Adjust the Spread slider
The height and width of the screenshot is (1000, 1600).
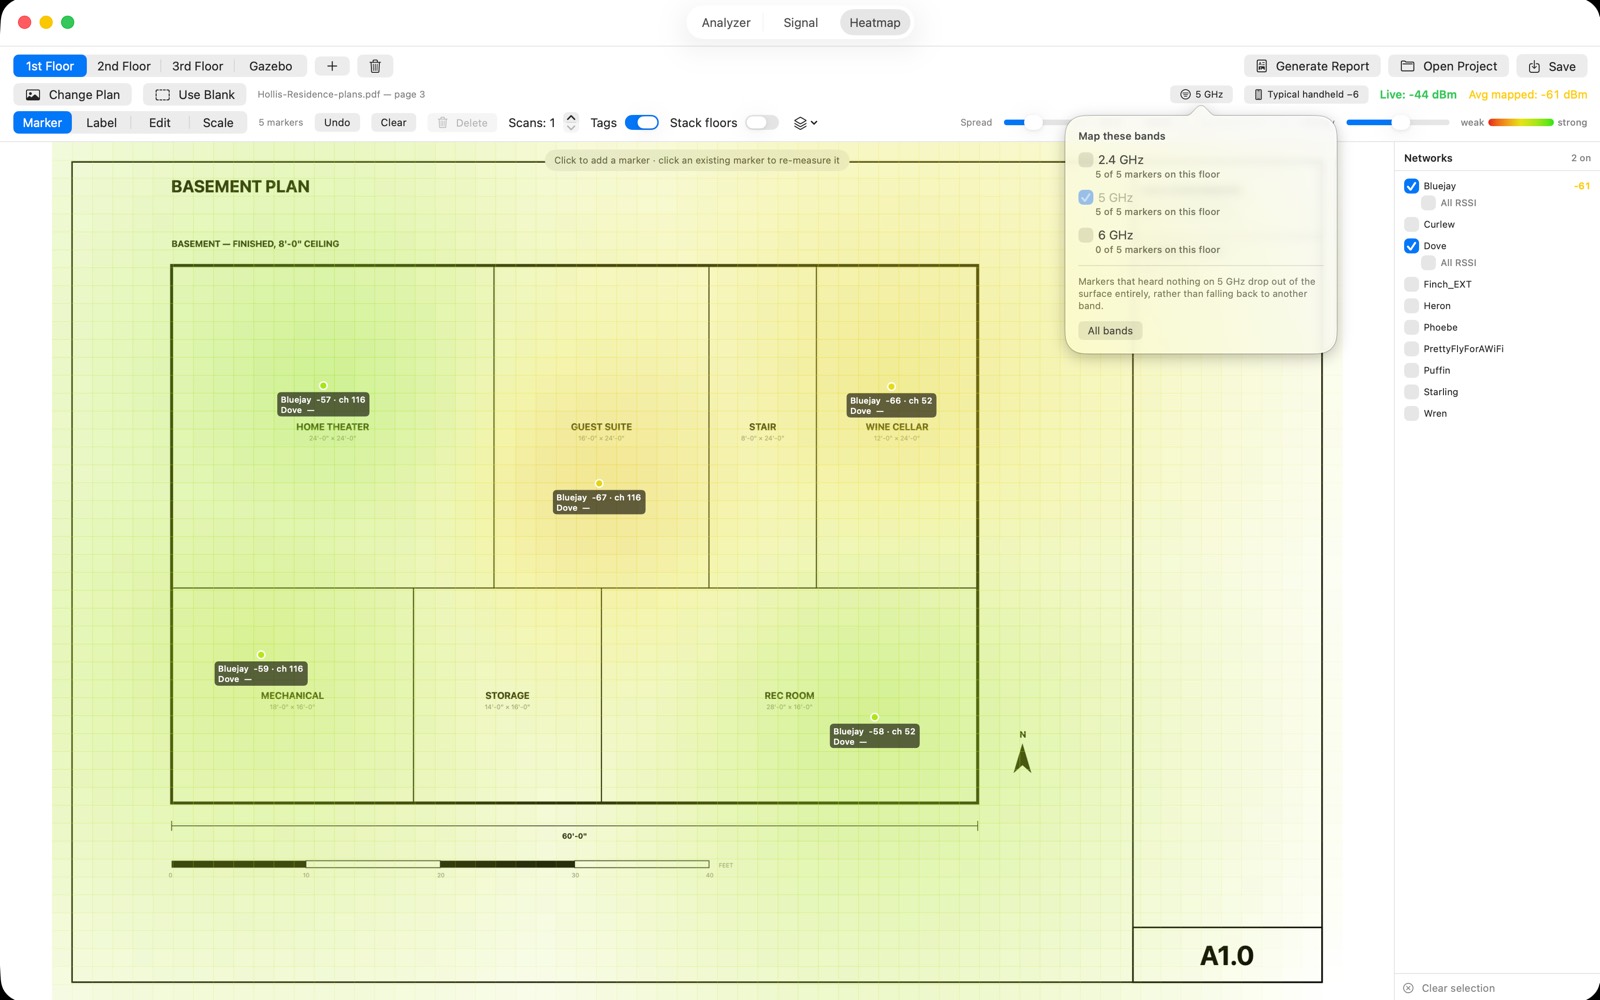coord(1034,123)
